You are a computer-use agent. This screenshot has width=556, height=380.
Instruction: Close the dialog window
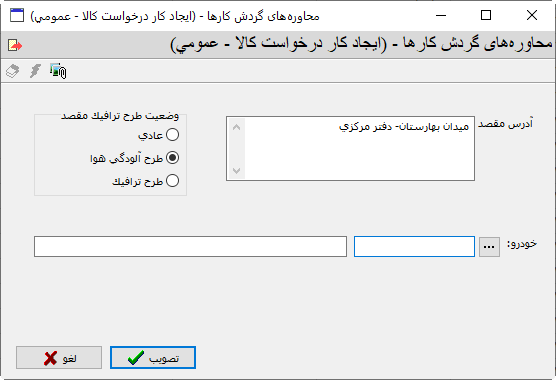pyautogui.click(x=532, y=15)
